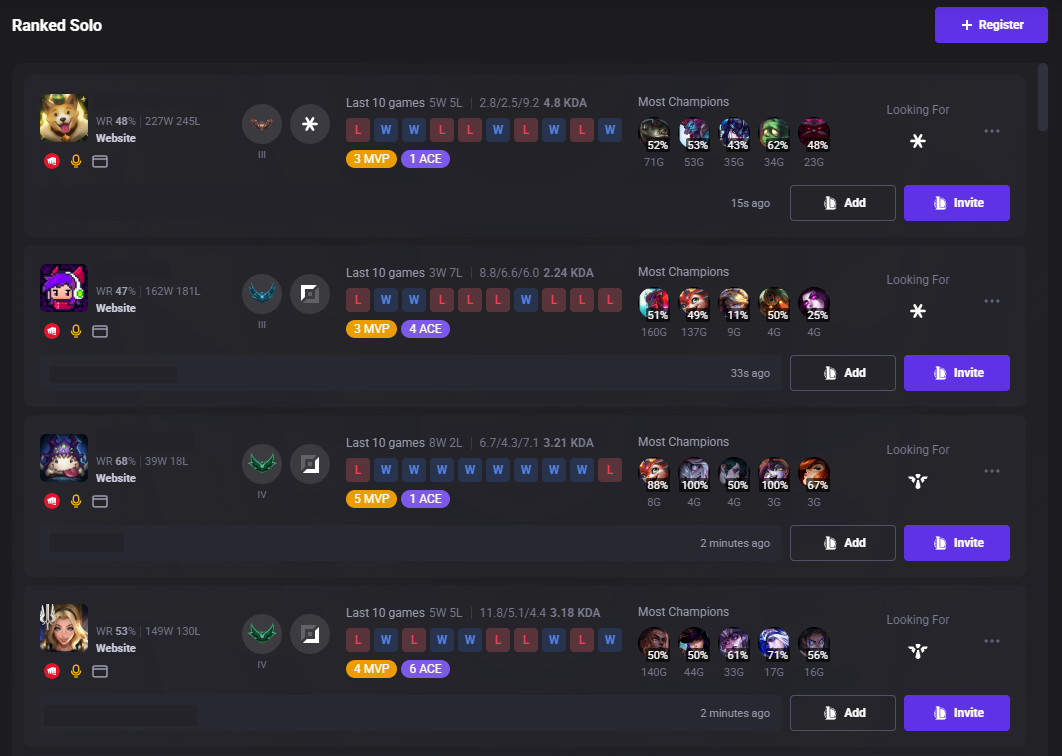Open Website link for the 68% winrate player
The width and height of the screenshot is (1062, 756).
(116, 478)
